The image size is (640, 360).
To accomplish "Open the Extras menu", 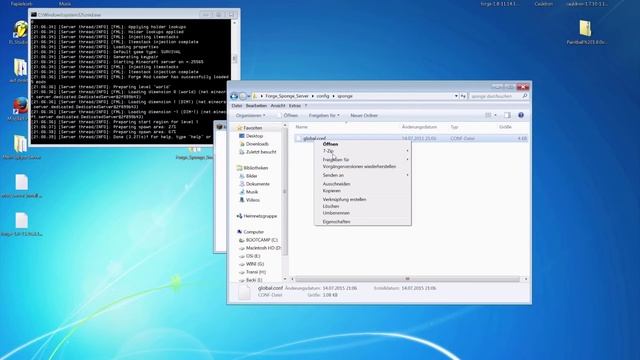I will (x=295, y=106).
